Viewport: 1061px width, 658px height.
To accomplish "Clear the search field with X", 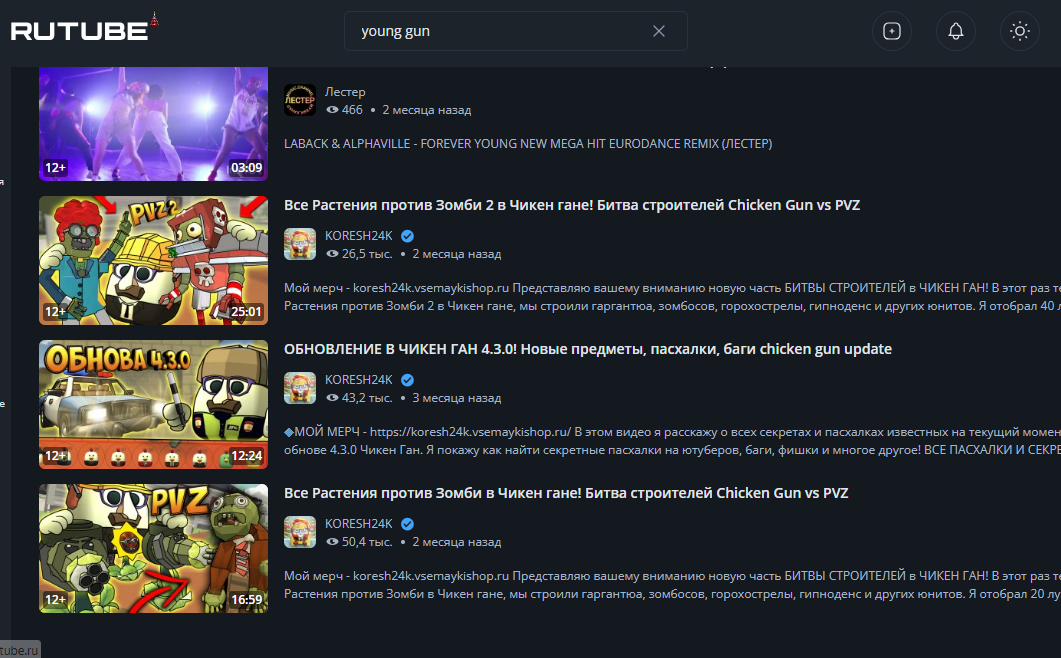I will (658, 31).
